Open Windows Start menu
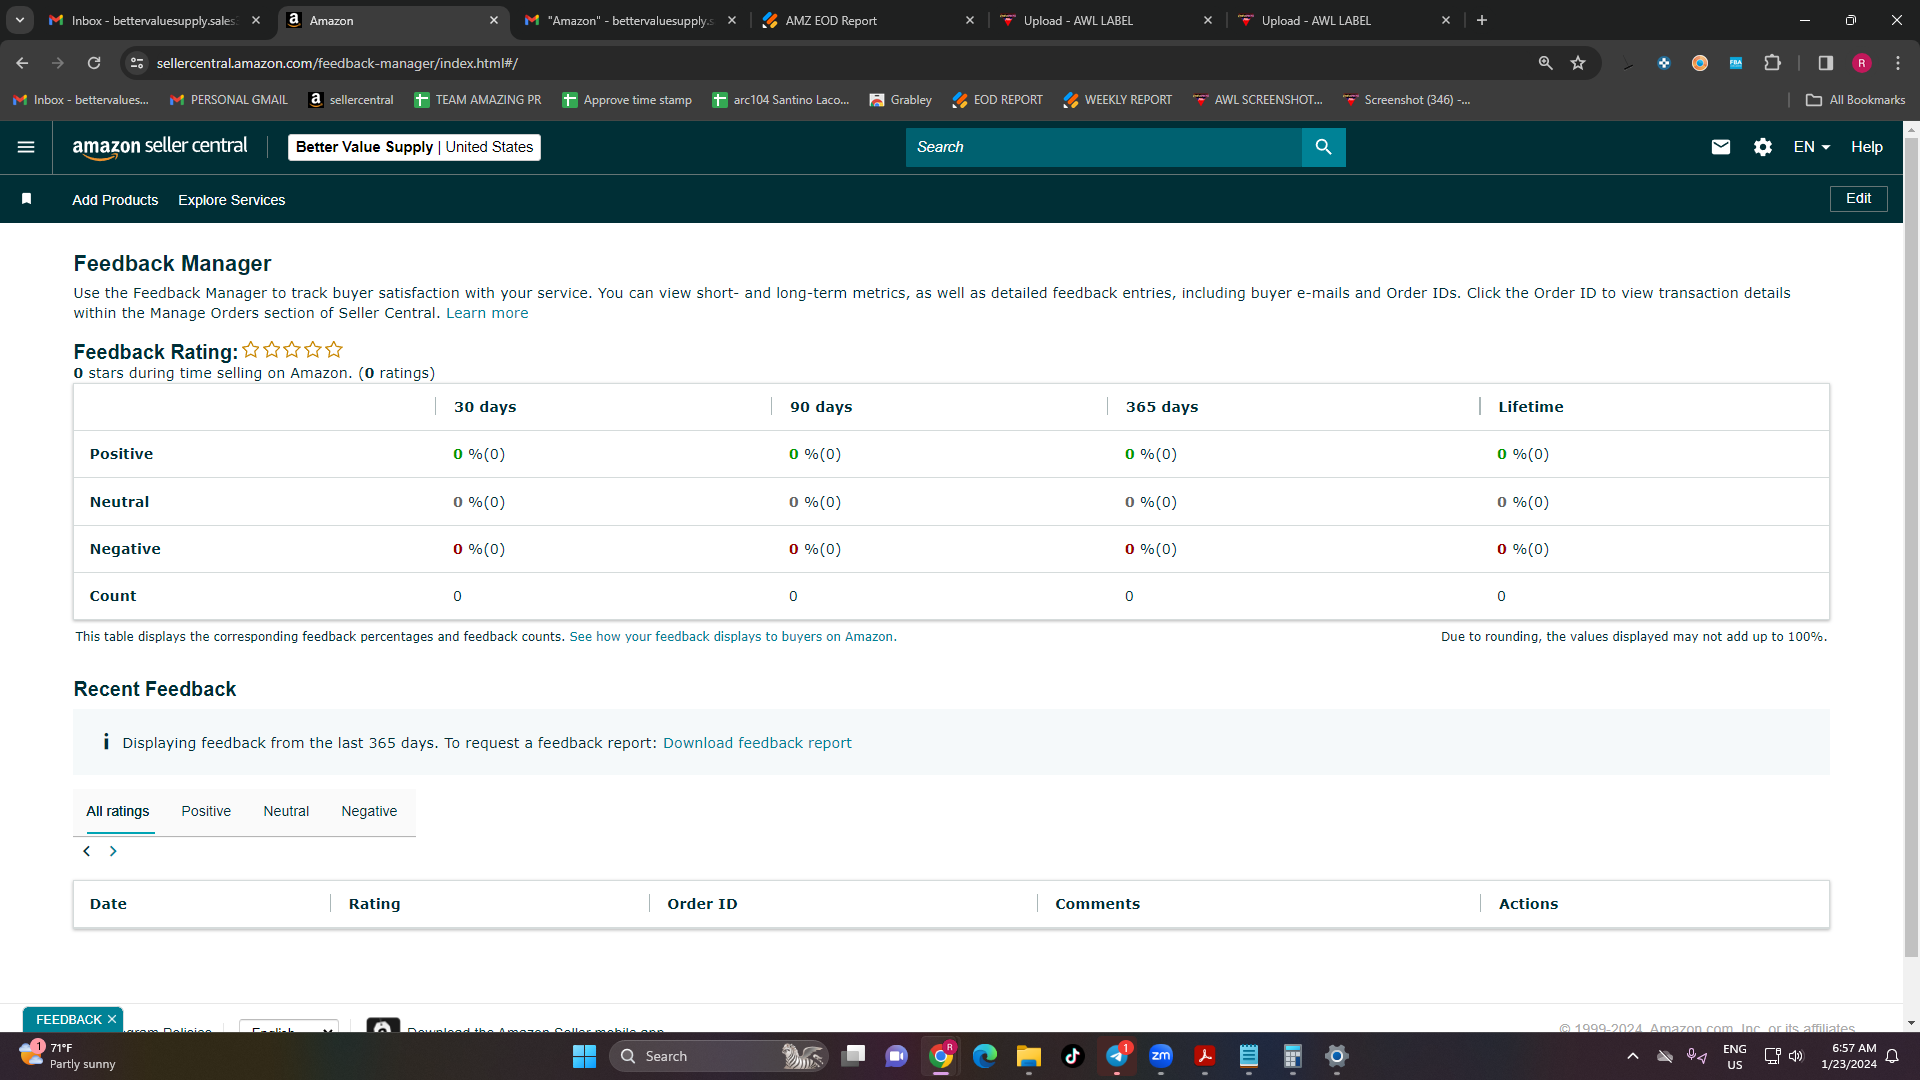The height and width of the screenshot is (1080, 1920). tap(584, 1056)
